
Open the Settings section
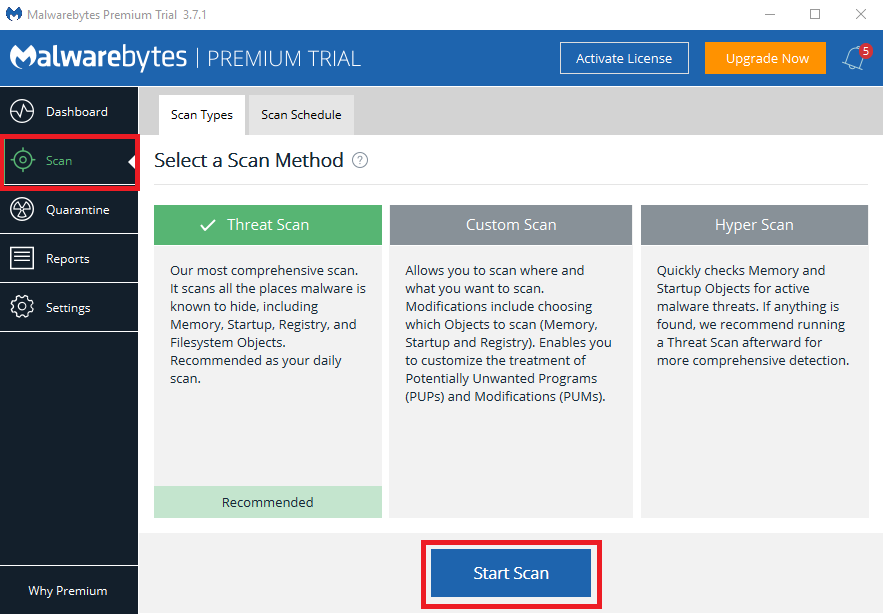click(x=69, y=308)
